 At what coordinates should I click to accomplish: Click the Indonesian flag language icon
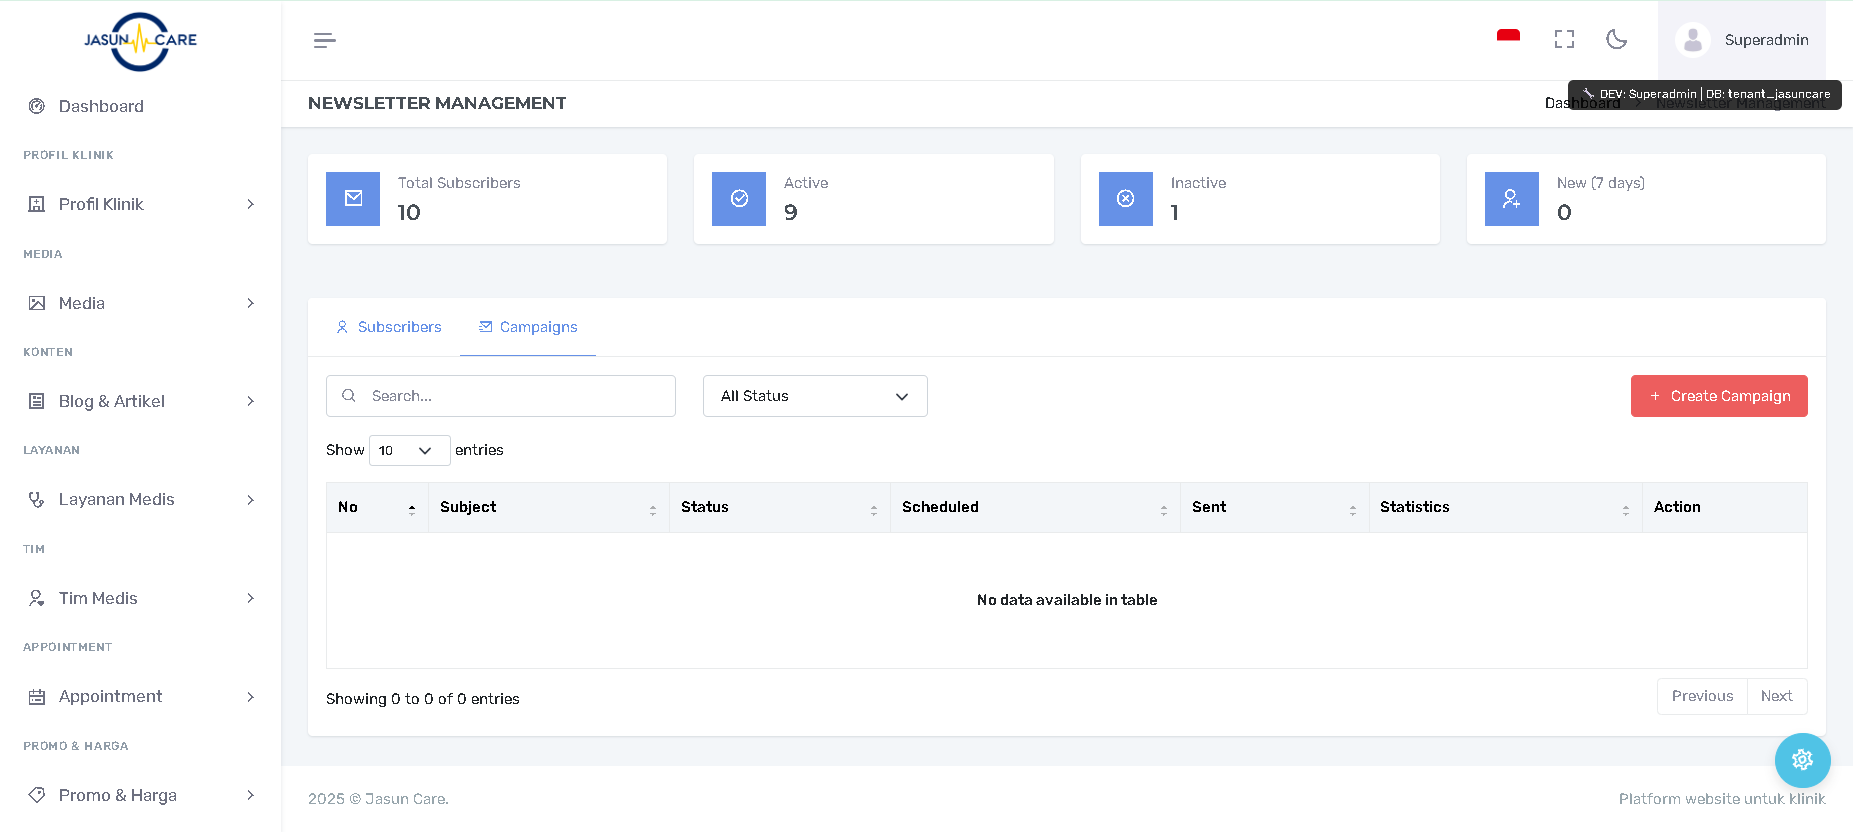[1508, 38]
